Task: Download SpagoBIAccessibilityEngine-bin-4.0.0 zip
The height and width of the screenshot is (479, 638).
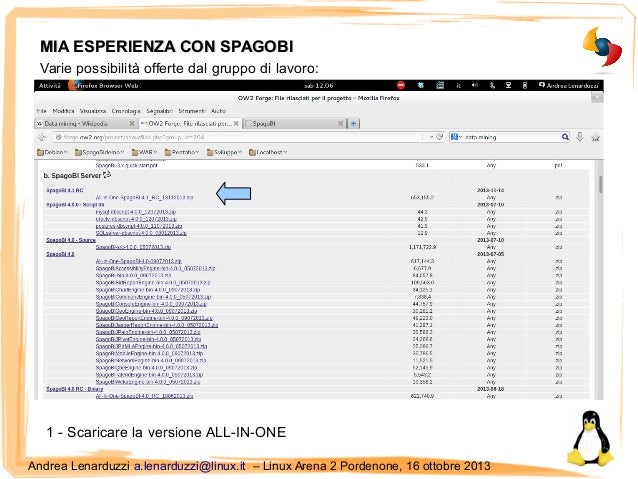Action: click(155, 268)
